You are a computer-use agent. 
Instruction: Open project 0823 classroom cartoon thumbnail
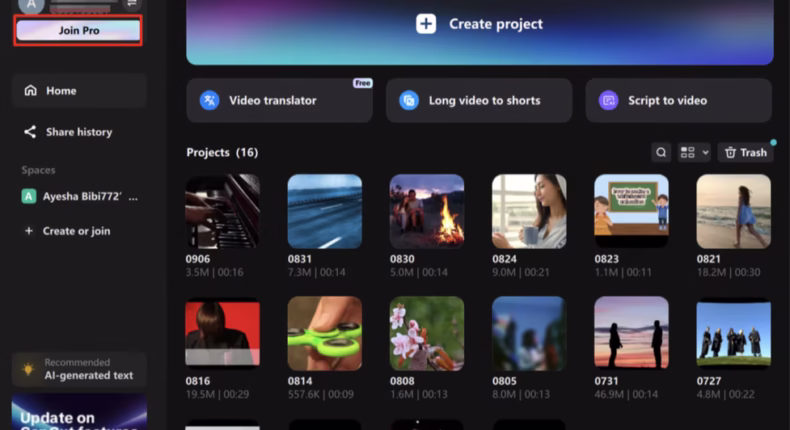point(631,211)
